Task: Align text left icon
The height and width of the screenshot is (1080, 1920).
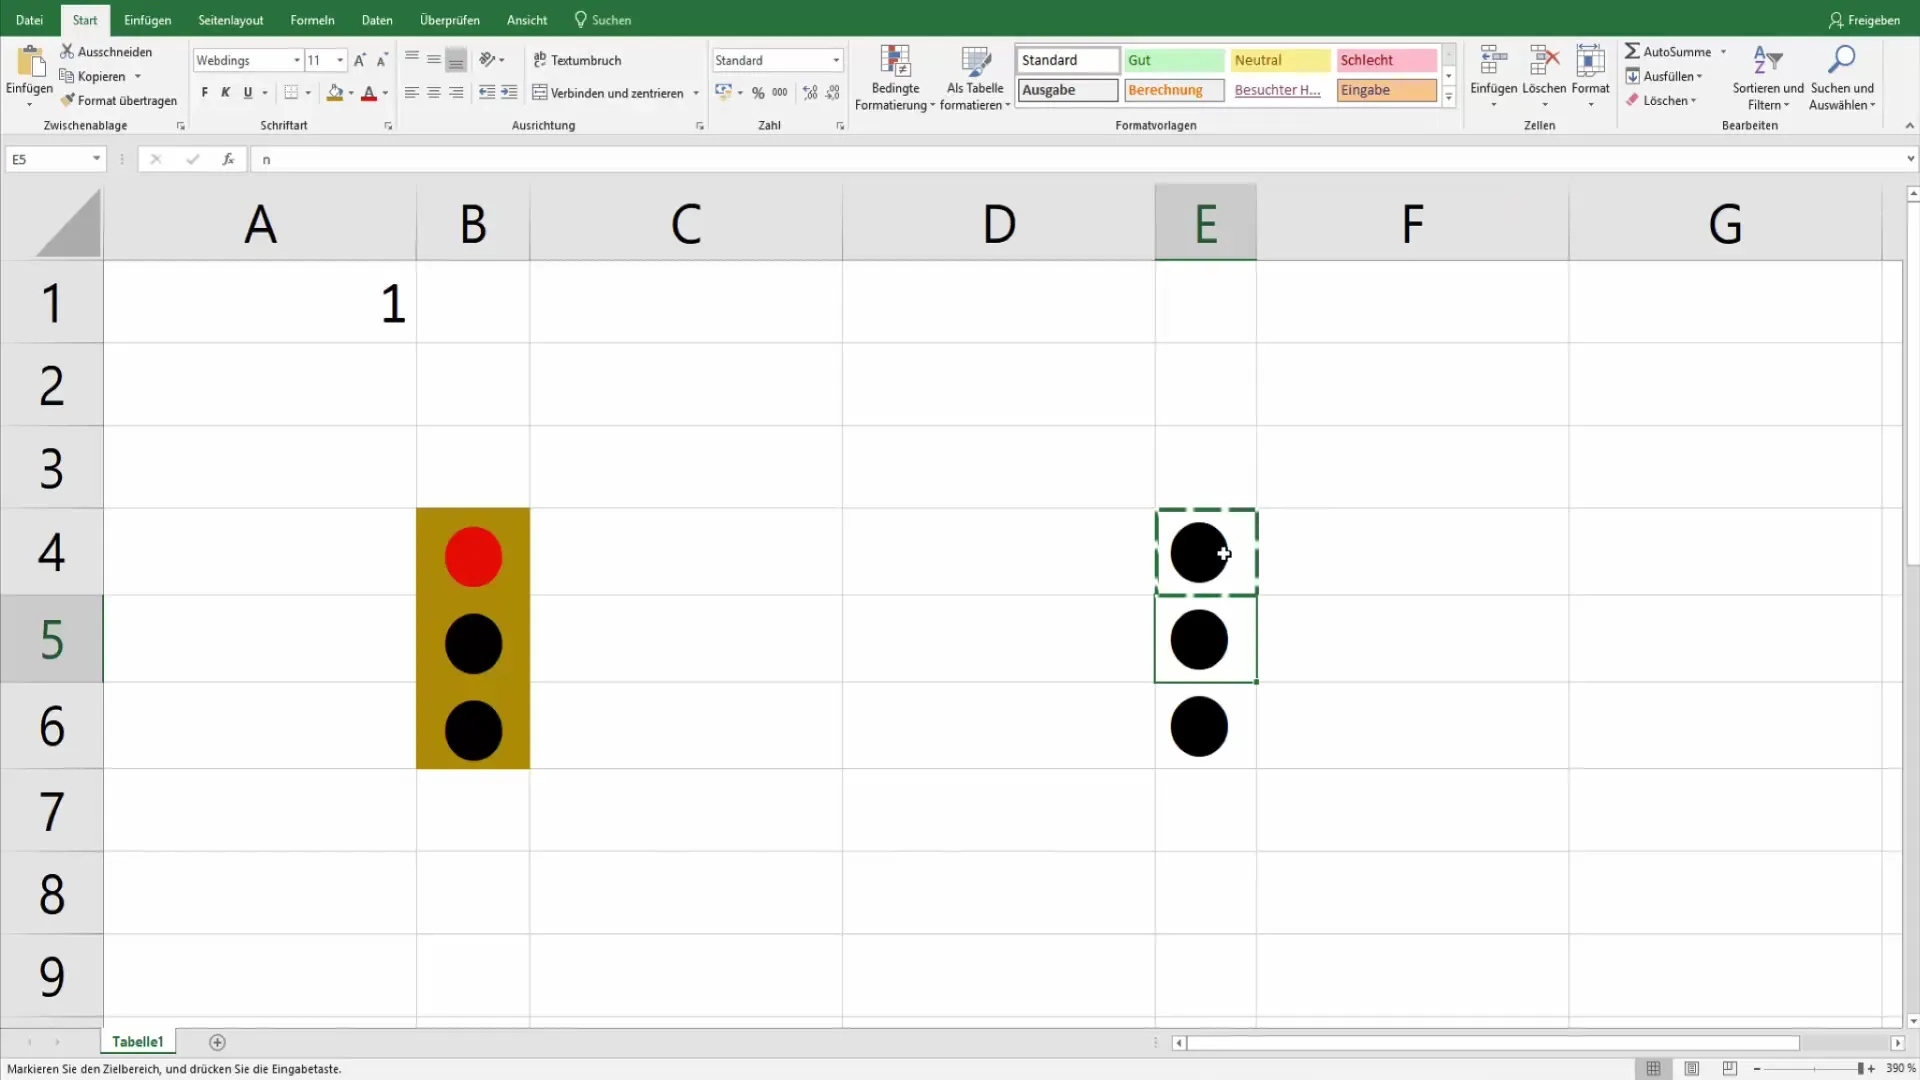Action: point(412,93)
